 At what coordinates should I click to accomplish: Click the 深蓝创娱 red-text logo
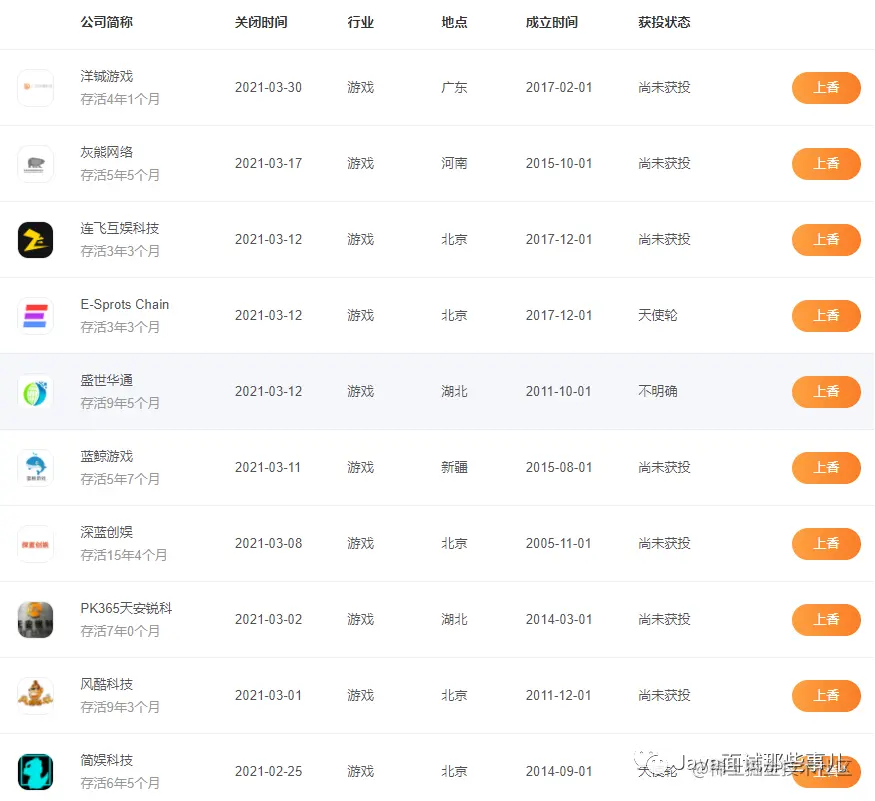(36, 543)
